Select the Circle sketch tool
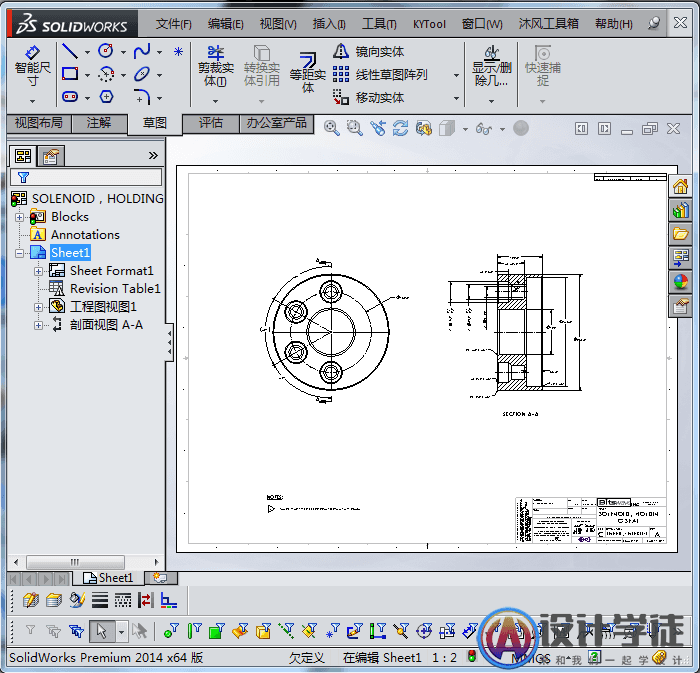700x673 pixels. 106,51
